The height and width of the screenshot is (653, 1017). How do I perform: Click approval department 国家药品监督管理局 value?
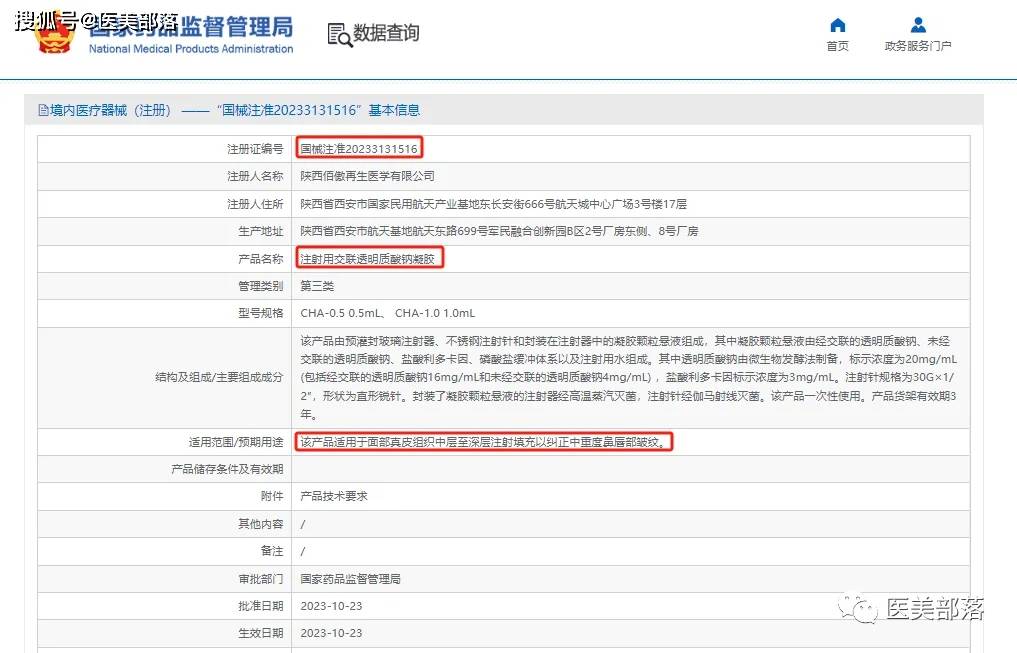pos(350,578)
